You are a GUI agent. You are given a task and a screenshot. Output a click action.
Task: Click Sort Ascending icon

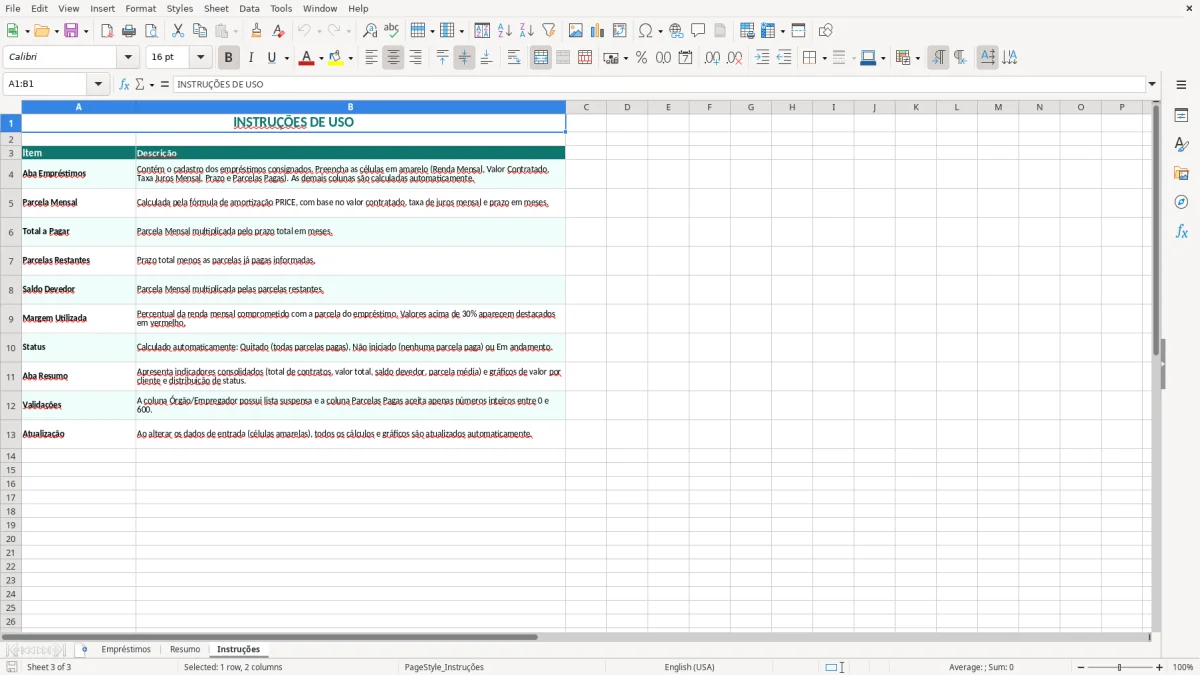pyautogui.click(x=504, y=31)
